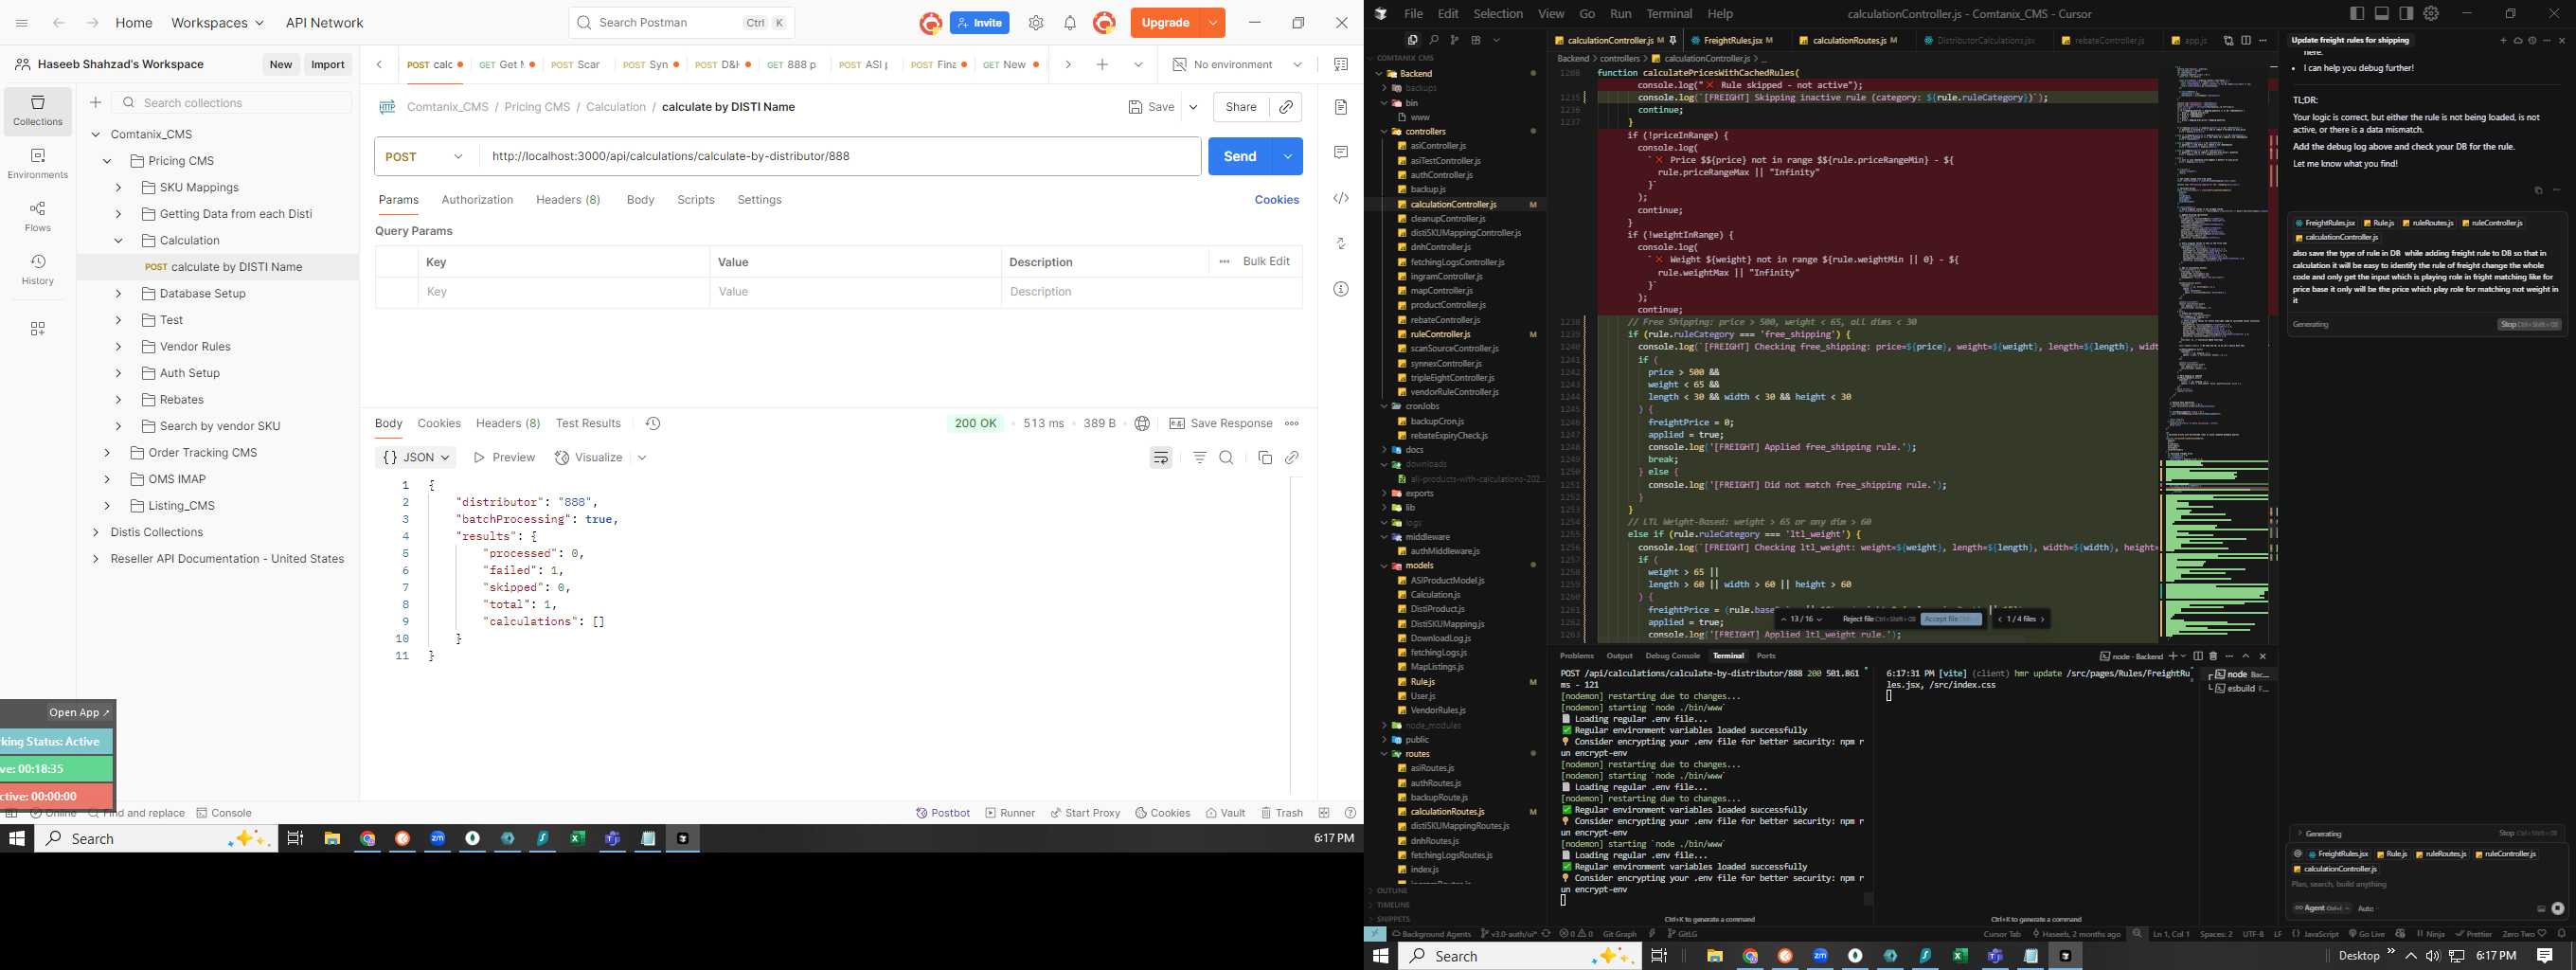The image size is (2576, 970).
Task: Toggle two-pane view in Postman footer
Action: (x=1324, y=813)
